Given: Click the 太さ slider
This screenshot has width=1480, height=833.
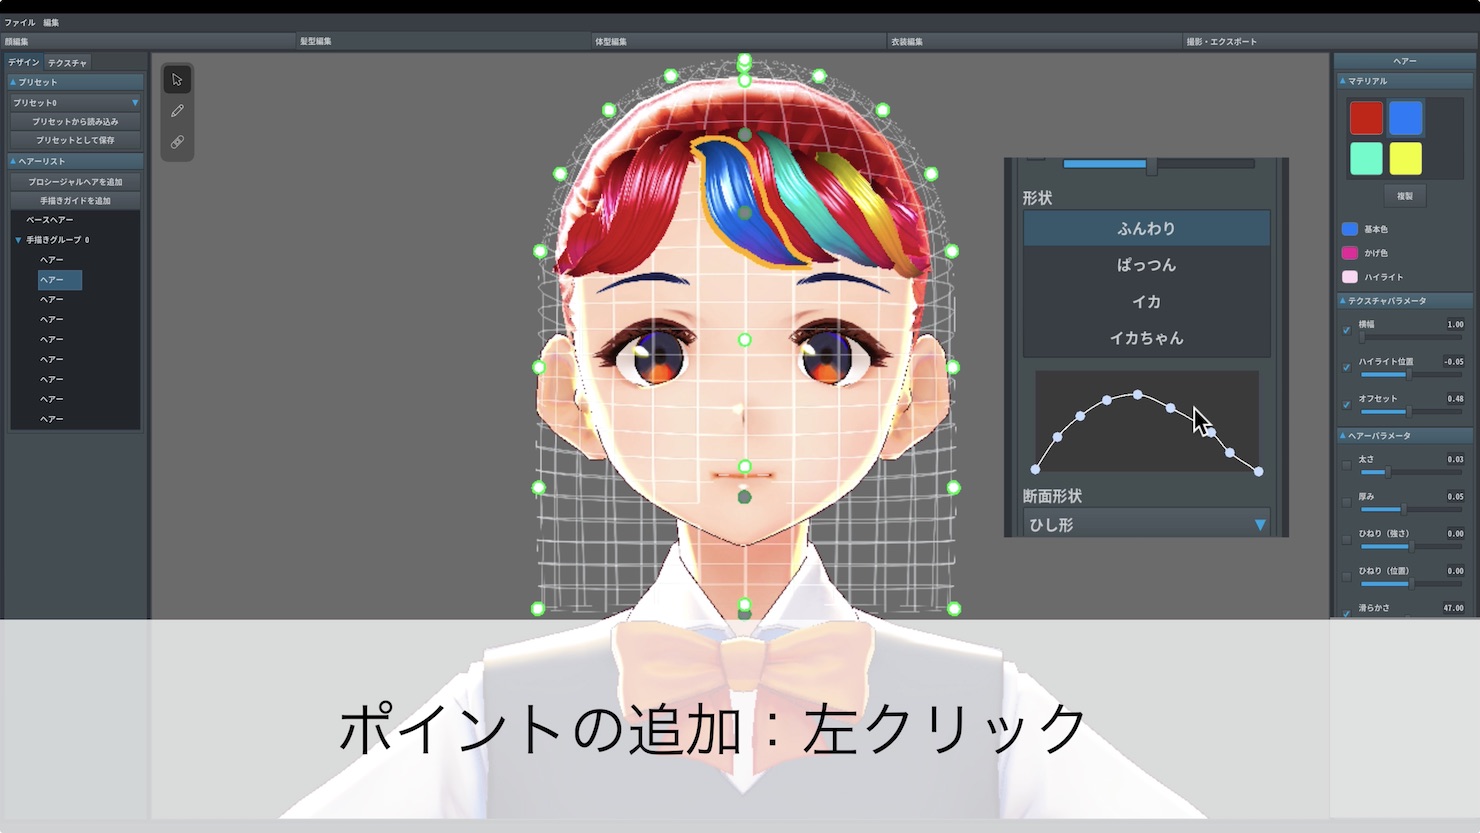Looking at the screenshot, I should click(x=1410, y=472).
